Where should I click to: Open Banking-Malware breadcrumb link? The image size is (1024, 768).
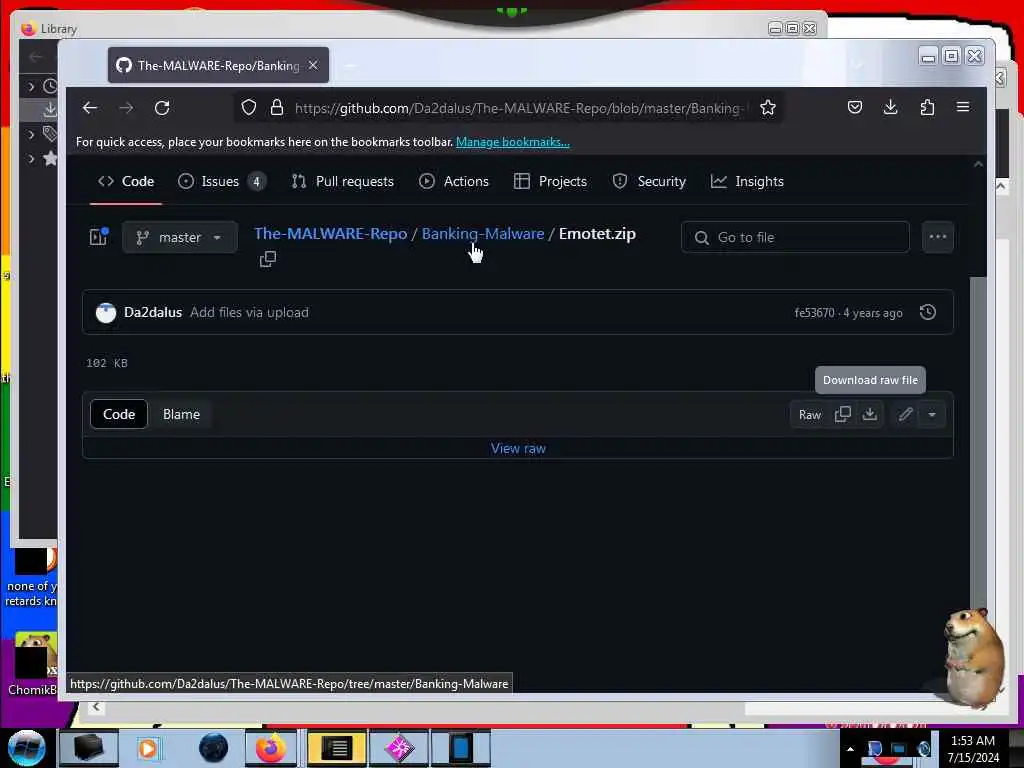click(483, 234)
